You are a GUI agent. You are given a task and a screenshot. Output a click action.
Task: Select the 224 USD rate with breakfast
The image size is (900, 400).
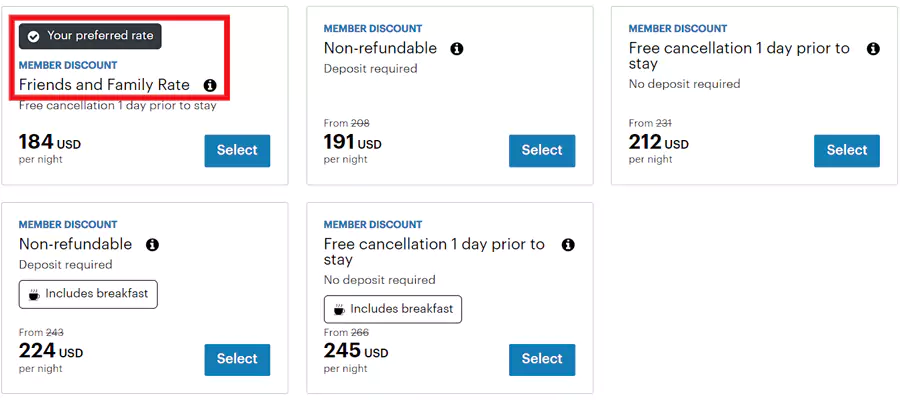click(x=237, y=359)
